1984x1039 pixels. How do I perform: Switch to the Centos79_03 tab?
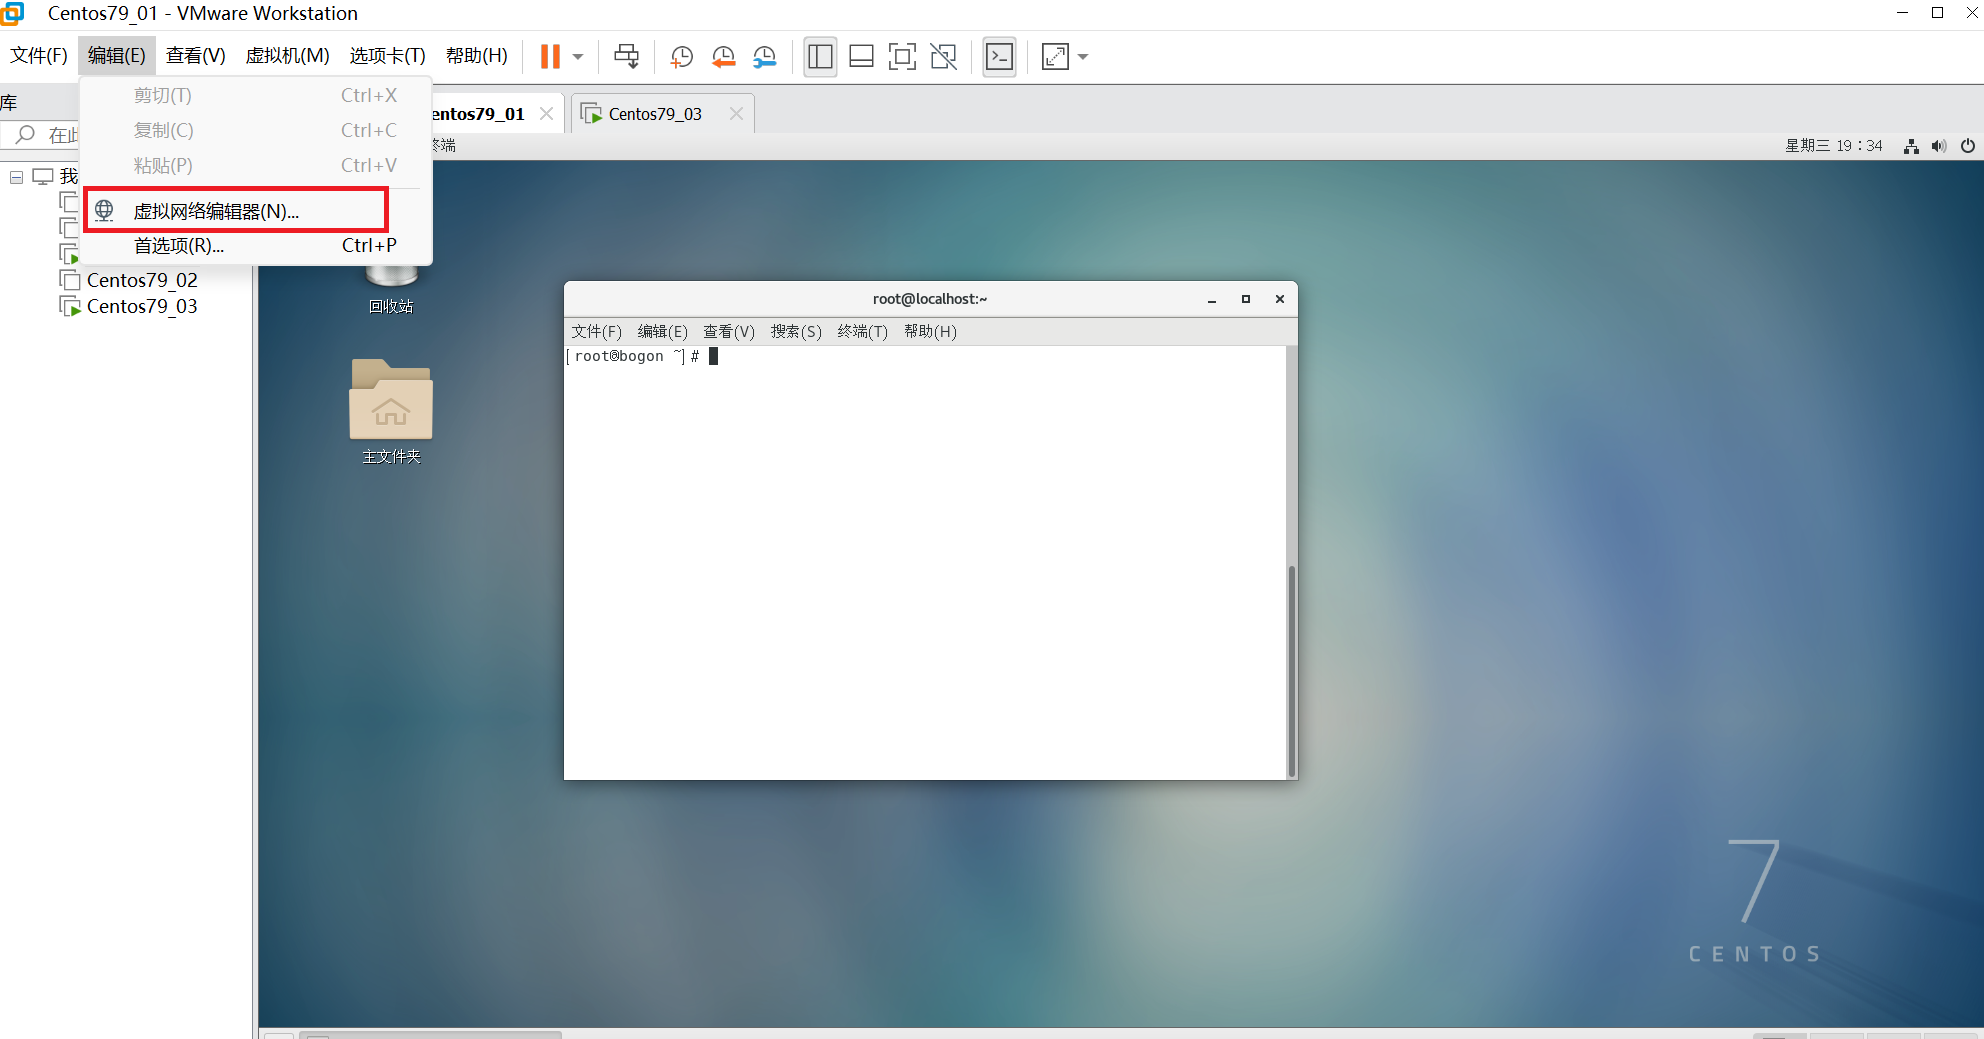click(655, 114)
